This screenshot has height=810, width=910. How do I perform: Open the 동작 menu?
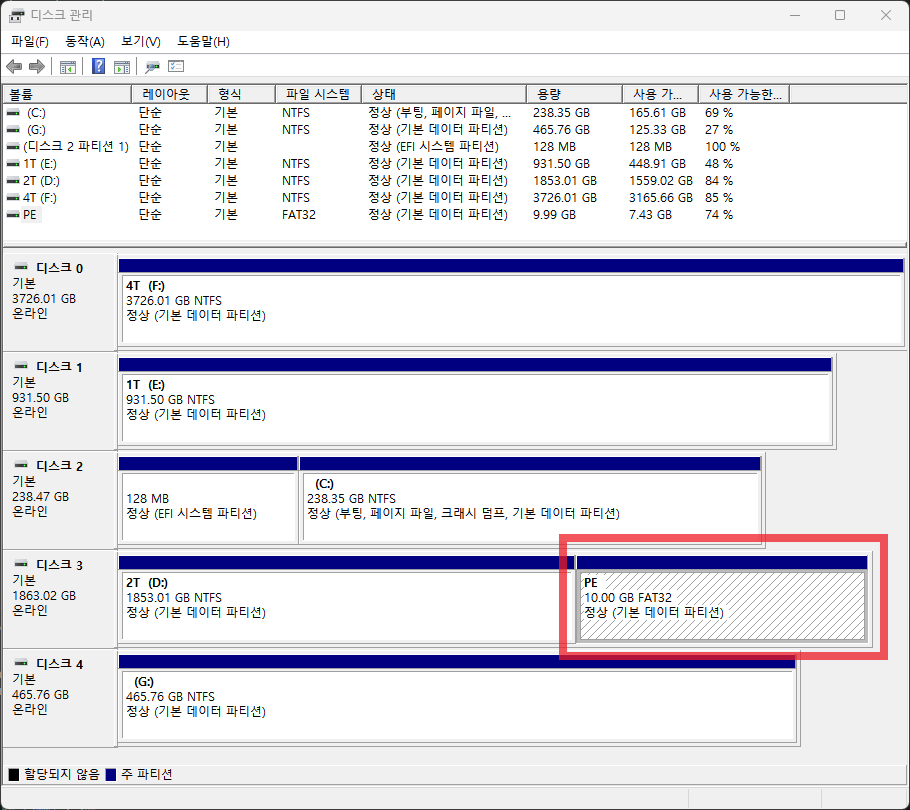85,41
